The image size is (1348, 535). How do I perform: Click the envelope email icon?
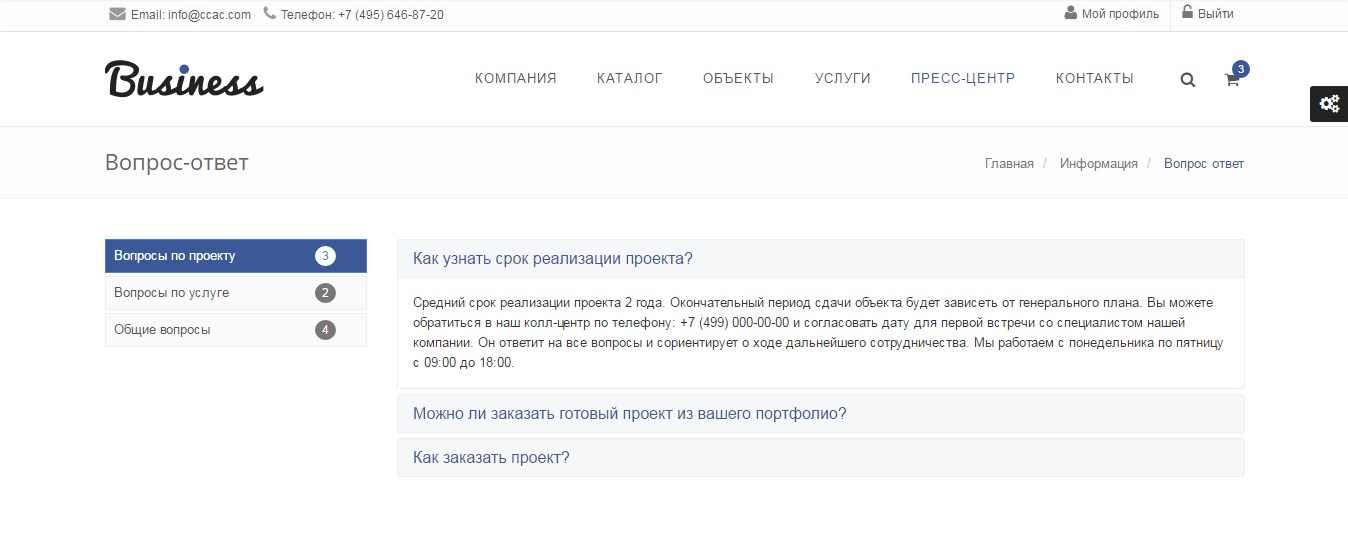point(117,14)
